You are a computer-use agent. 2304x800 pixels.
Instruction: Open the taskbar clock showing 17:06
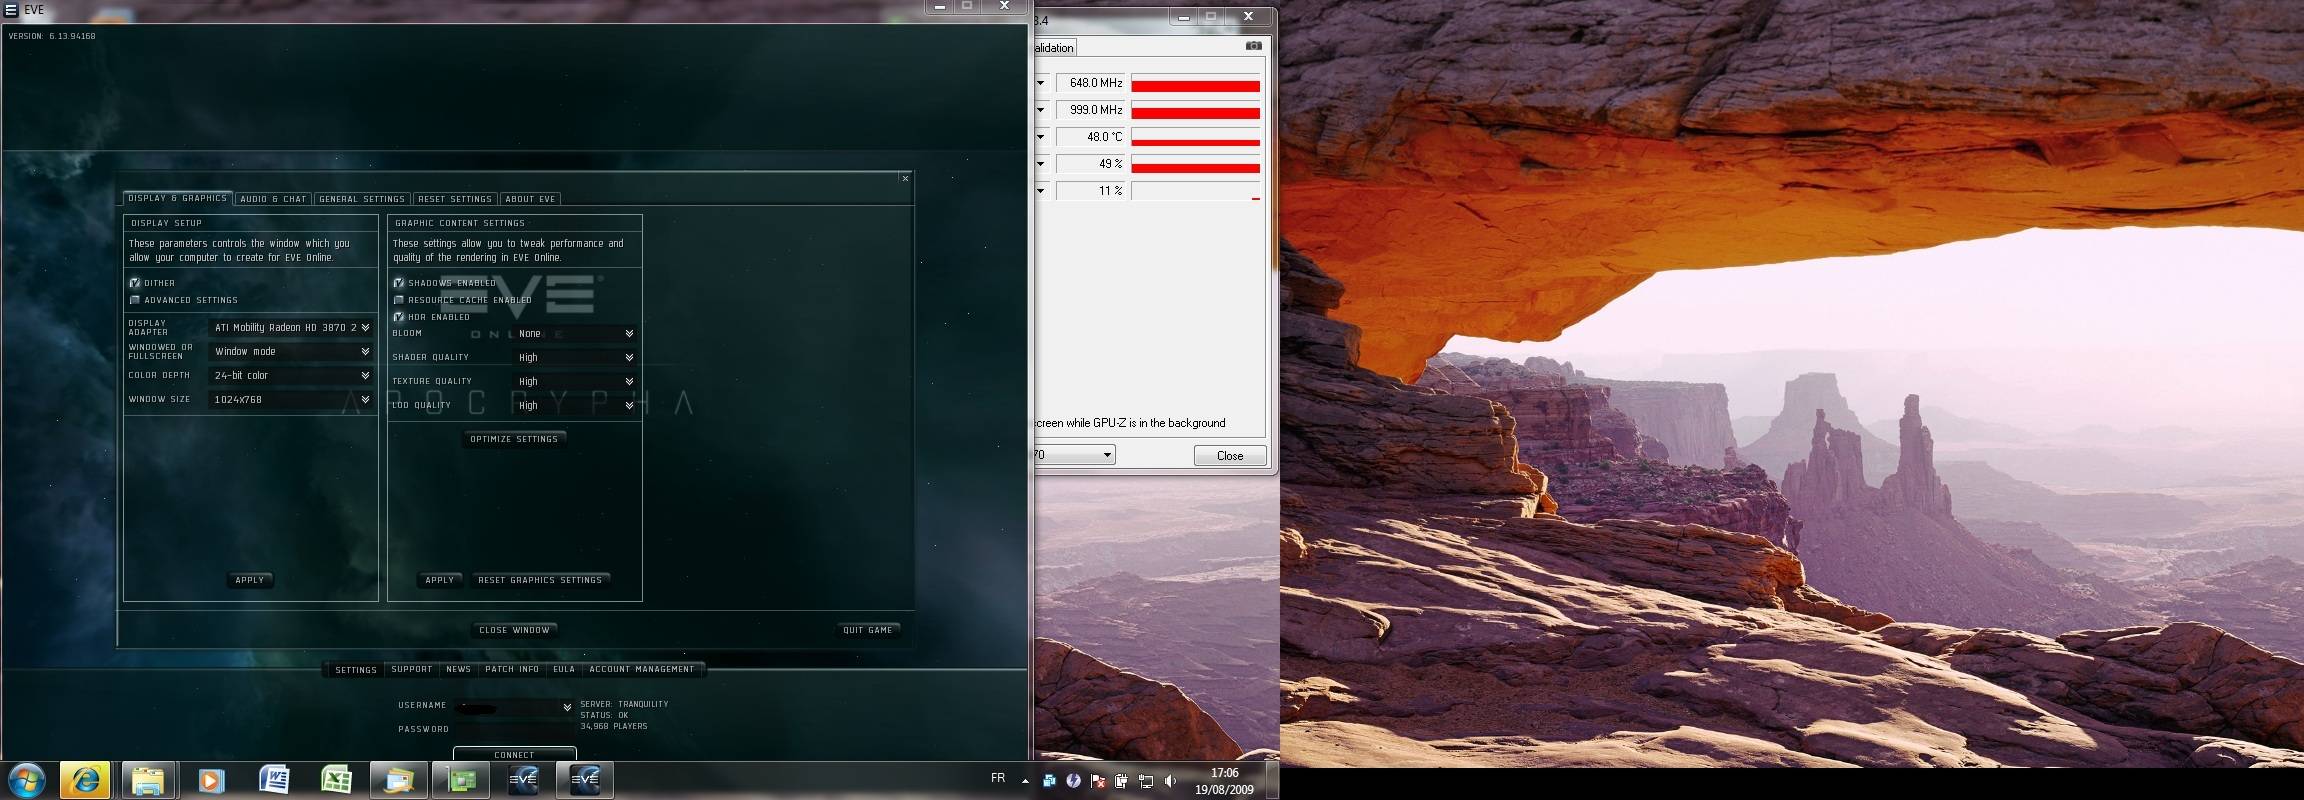point(1224,781)
